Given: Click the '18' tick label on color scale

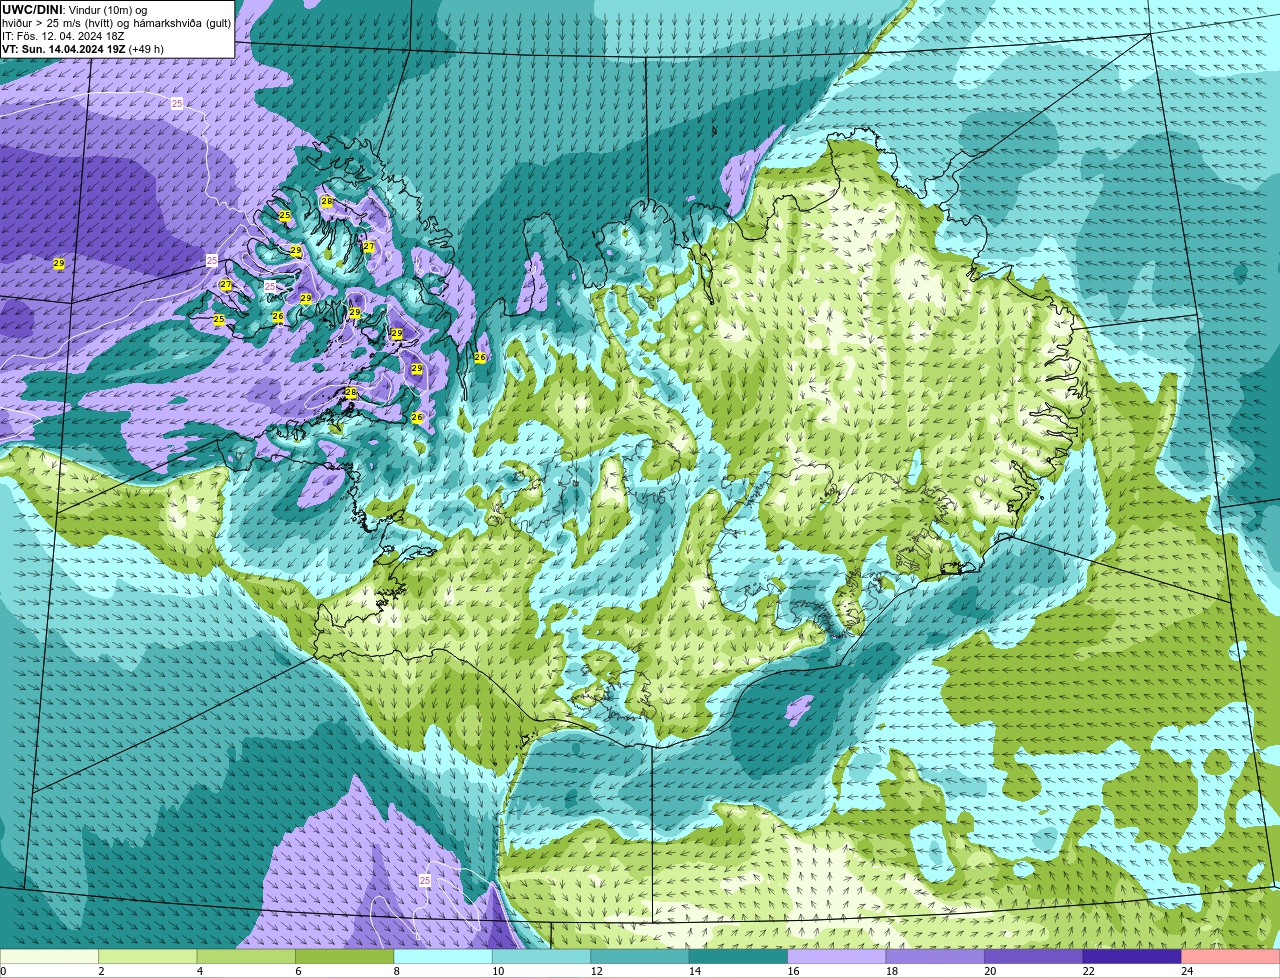Looking at the screenshot, I should tap(892, 971).
